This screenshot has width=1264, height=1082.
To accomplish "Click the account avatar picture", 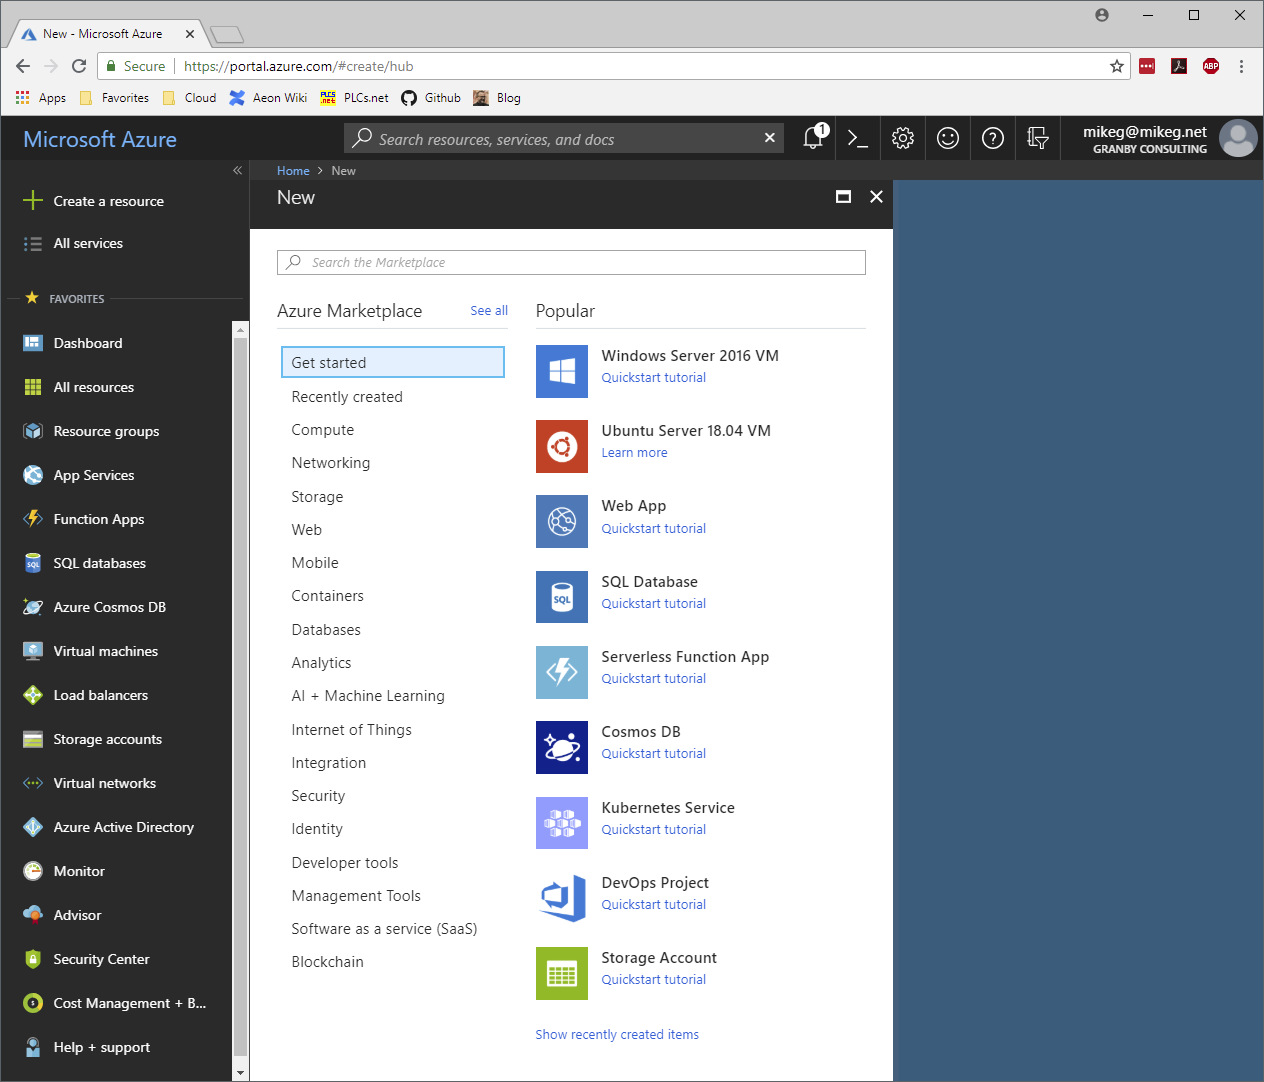I will point(1238,139).
